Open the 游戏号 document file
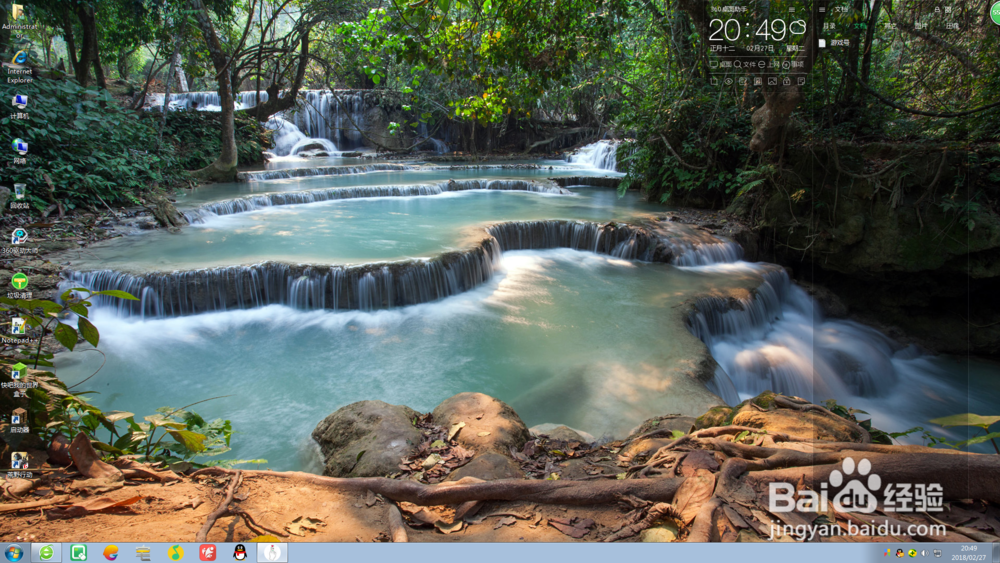The height and width of the screenshot is (563, 1000). (835, 43)
